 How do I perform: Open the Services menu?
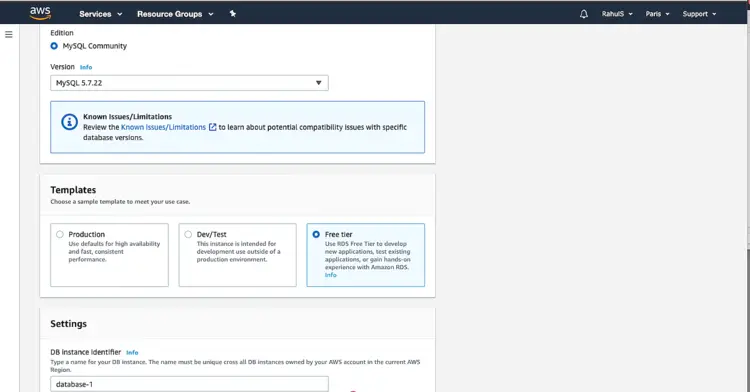pos(100,14)
